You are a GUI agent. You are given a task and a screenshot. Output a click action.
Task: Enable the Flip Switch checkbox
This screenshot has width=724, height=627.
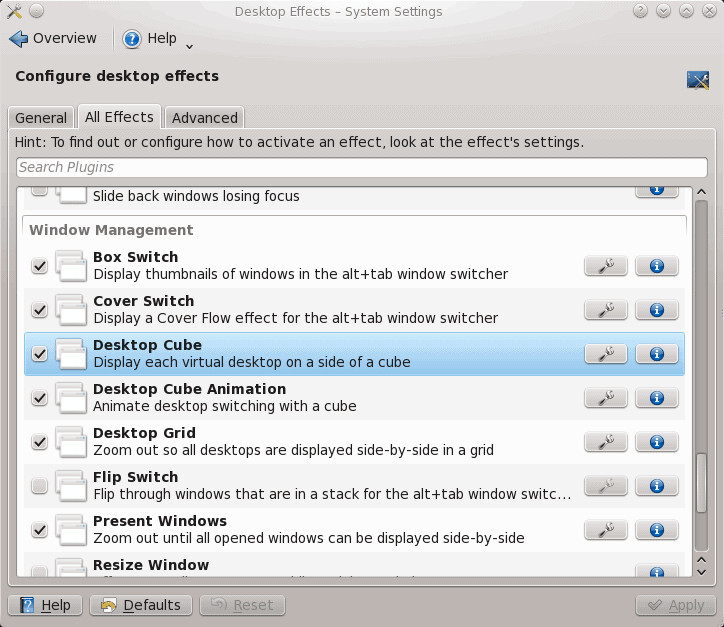(x=40, y=486)
